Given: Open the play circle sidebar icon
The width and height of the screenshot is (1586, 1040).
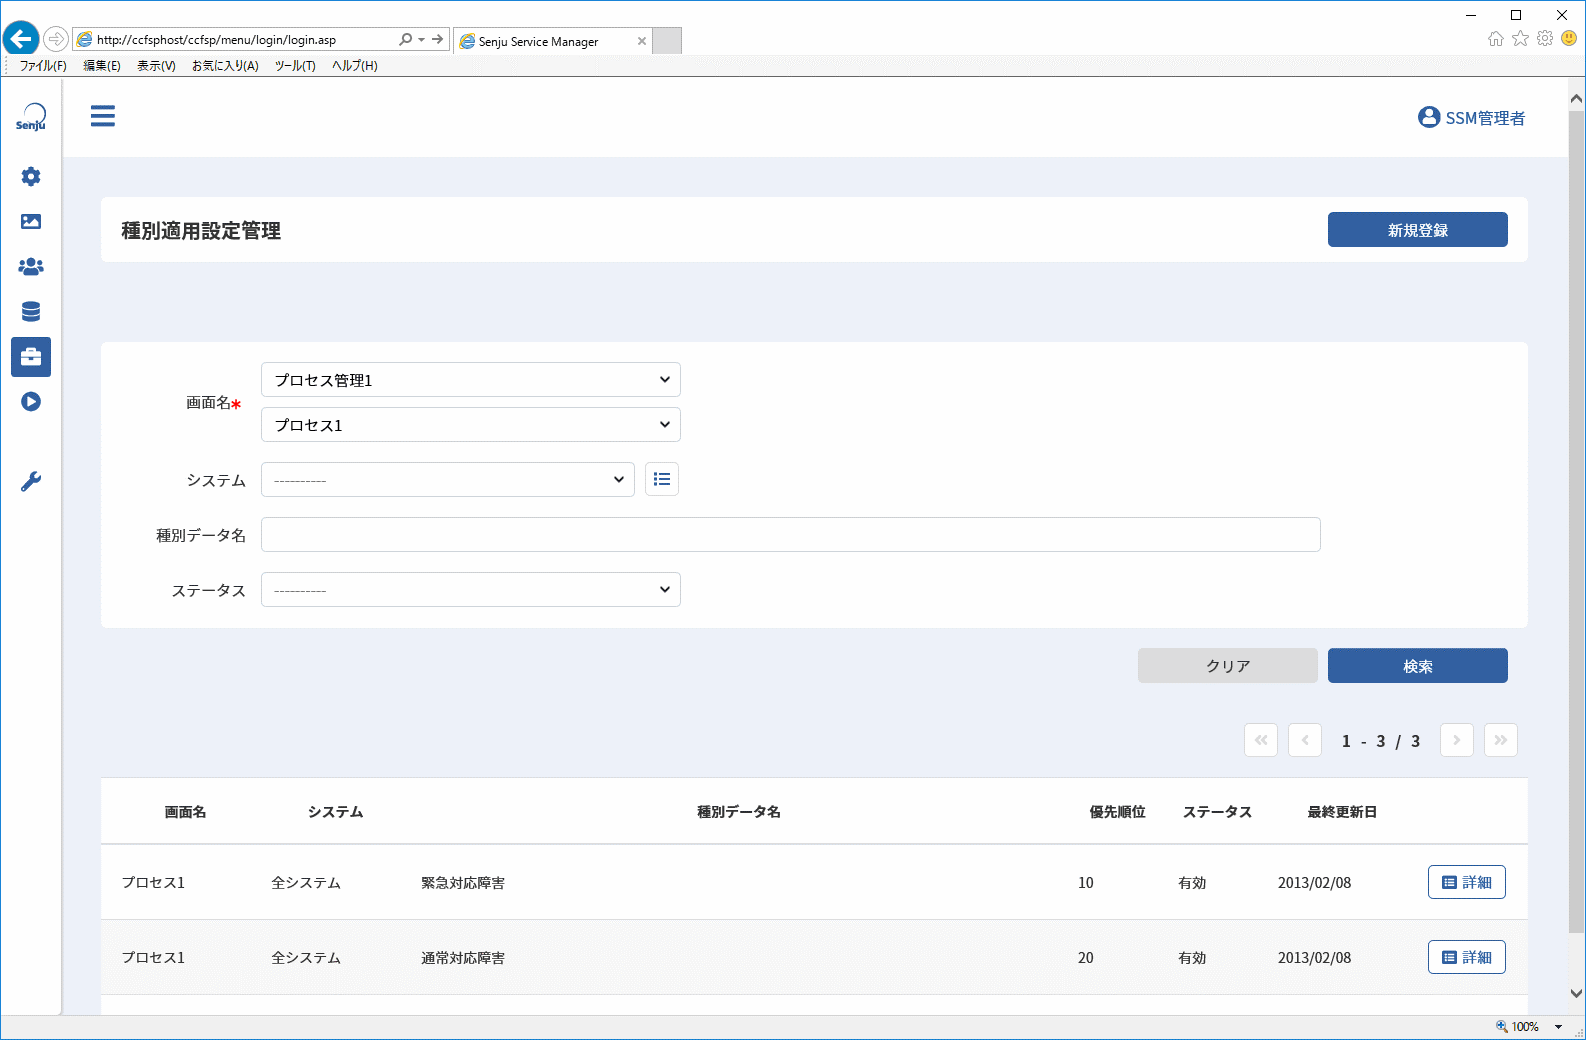Looking at the screenshot, I should pyautogui.click(x=31, y=402).
